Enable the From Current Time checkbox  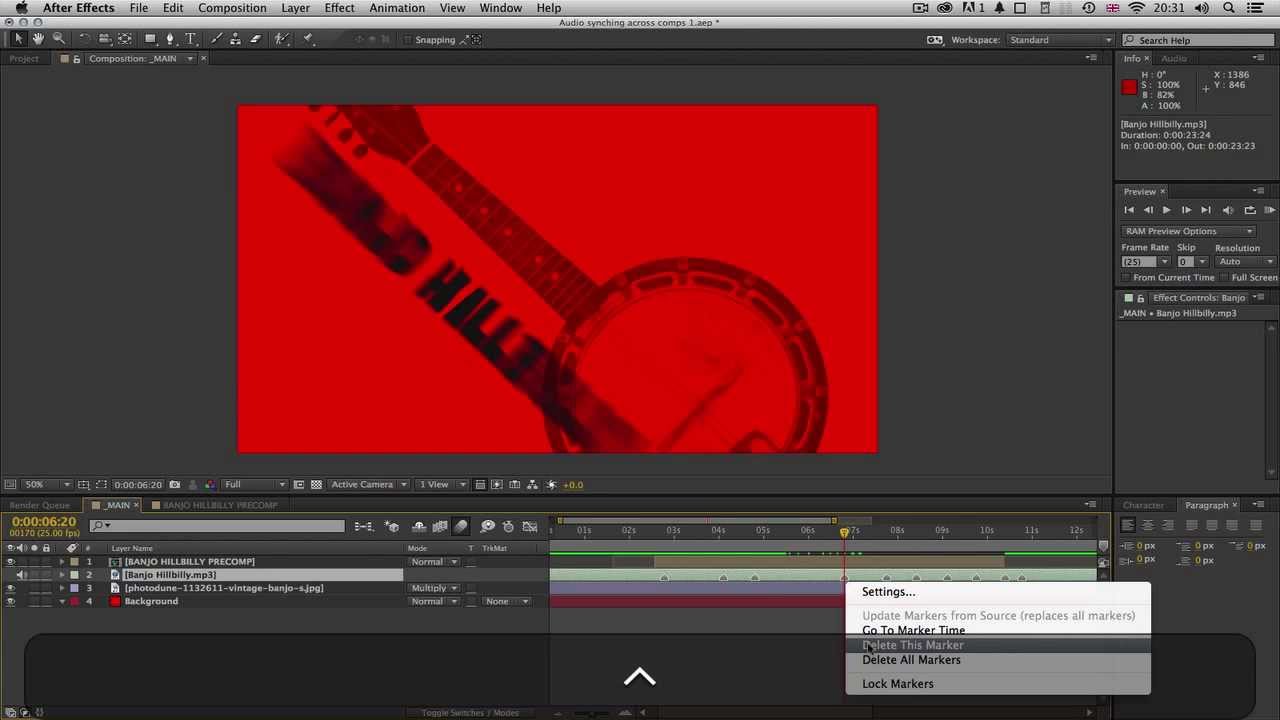point(1126,277)
